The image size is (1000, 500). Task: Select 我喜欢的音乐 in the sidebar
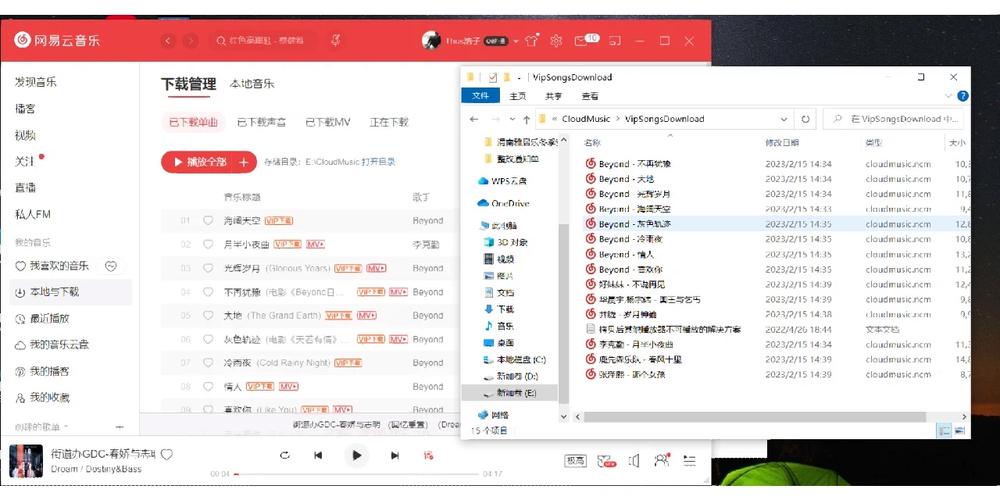[x=52, y=266]
